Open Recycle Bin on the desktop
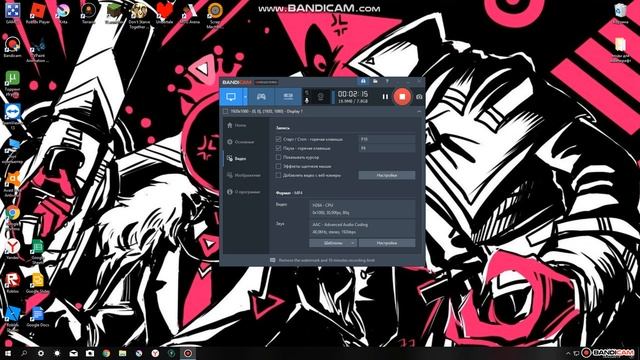Image resolution: width=640 pixels, height=360 pixels. point(620,13)
